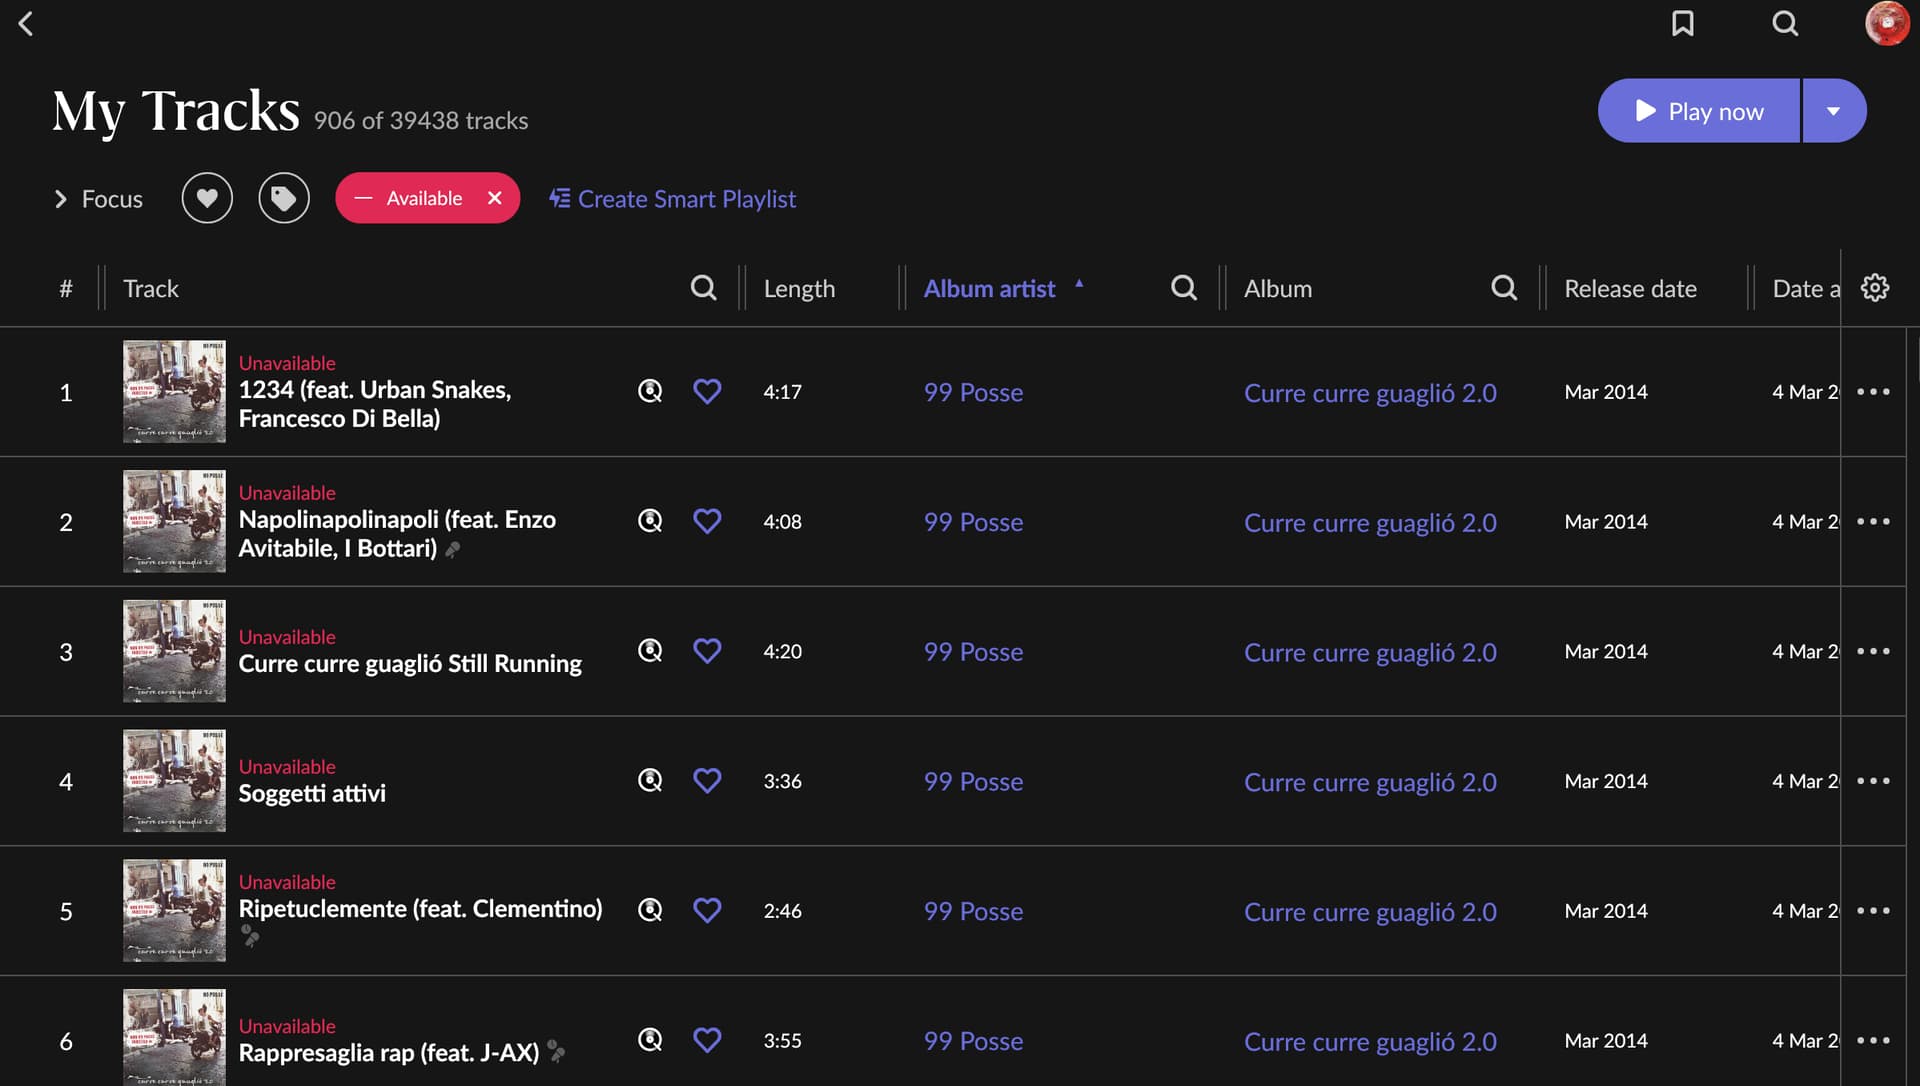Search within the Track column
The image size is (1920, 1086).
703,288
